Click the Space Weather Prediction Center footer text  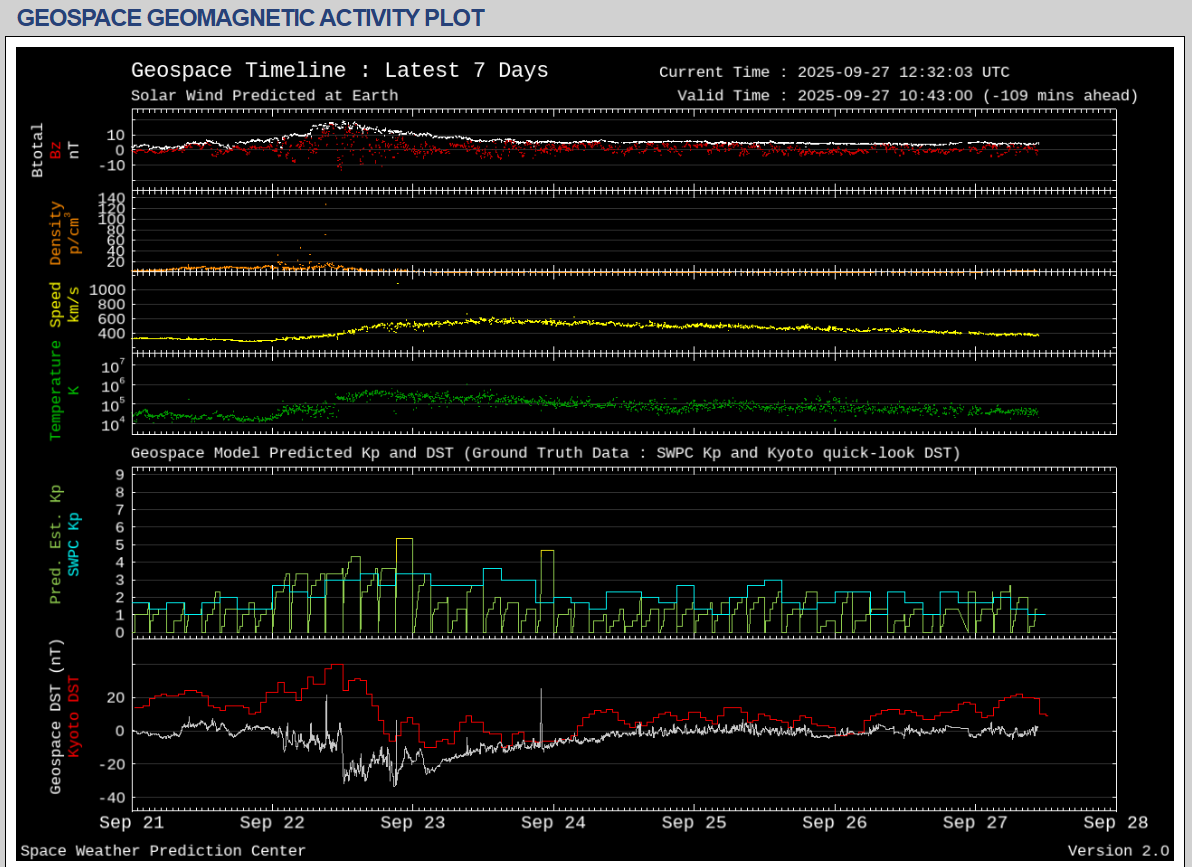click(x=163, y=851)
